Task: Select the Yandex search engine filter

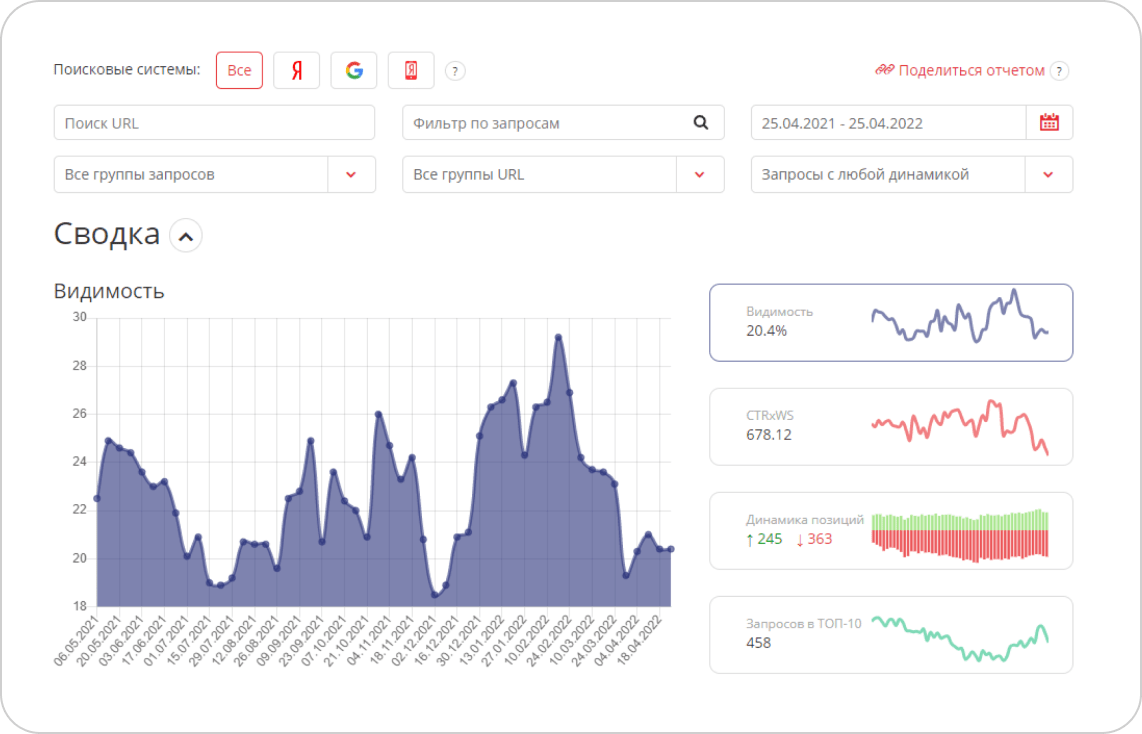Action: 296,71
